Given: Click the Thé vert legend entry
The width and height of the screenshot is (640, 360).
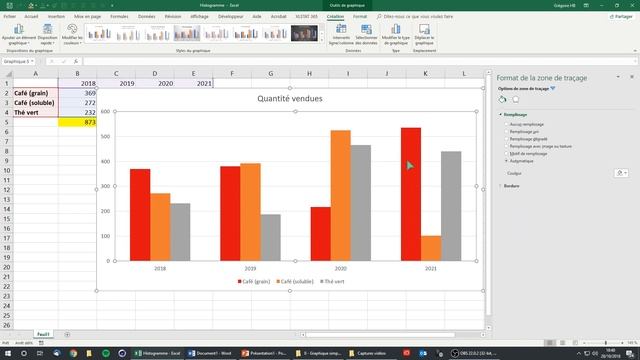Looking at the screenshot, I should coord(332,281).
